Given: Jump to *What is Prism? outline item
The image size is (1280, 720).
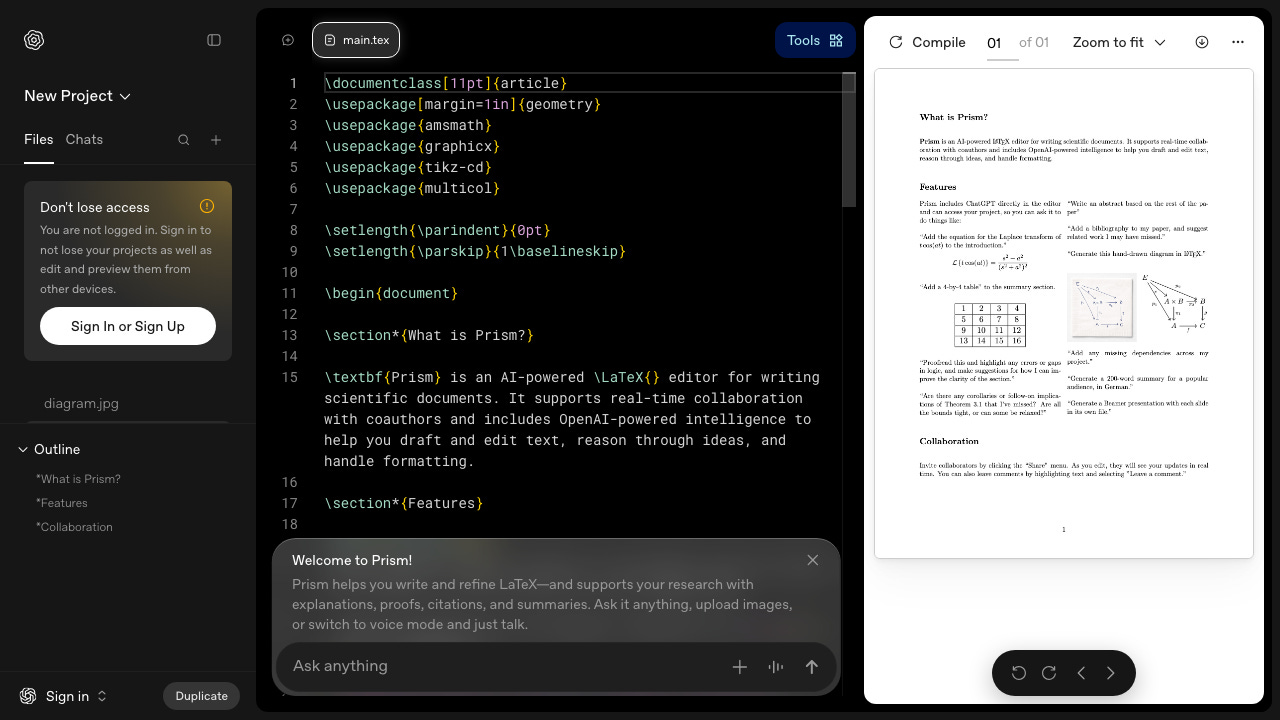Looking at the screenshot, I should coord(78,479).
